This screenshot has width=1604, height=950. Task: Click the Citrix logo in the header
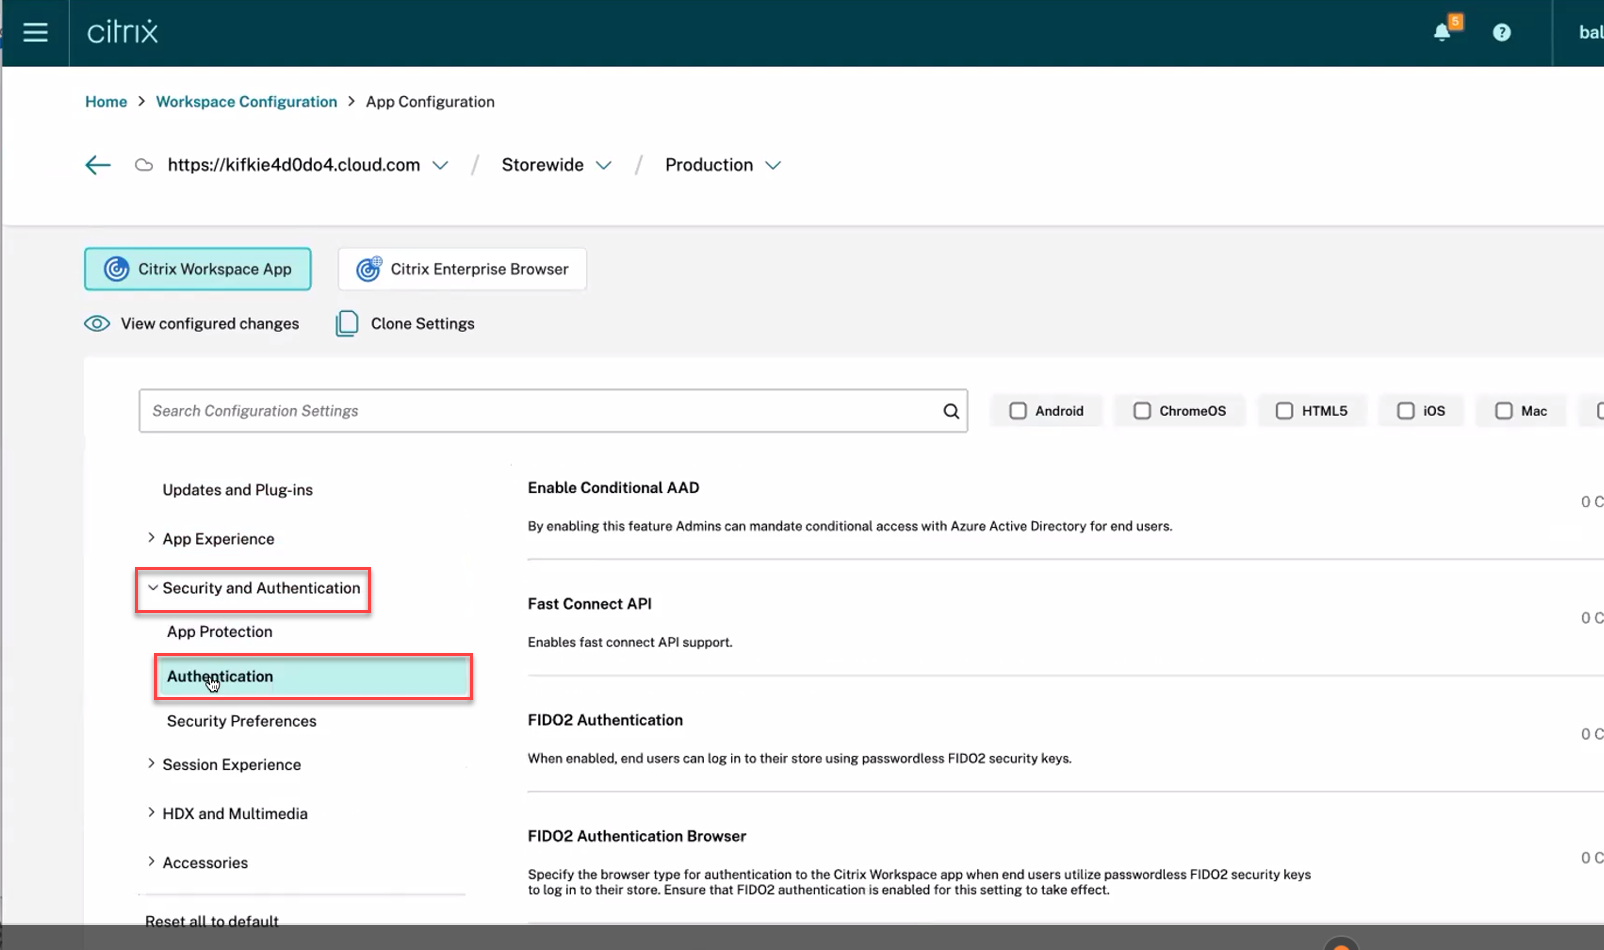pos(121,31)
